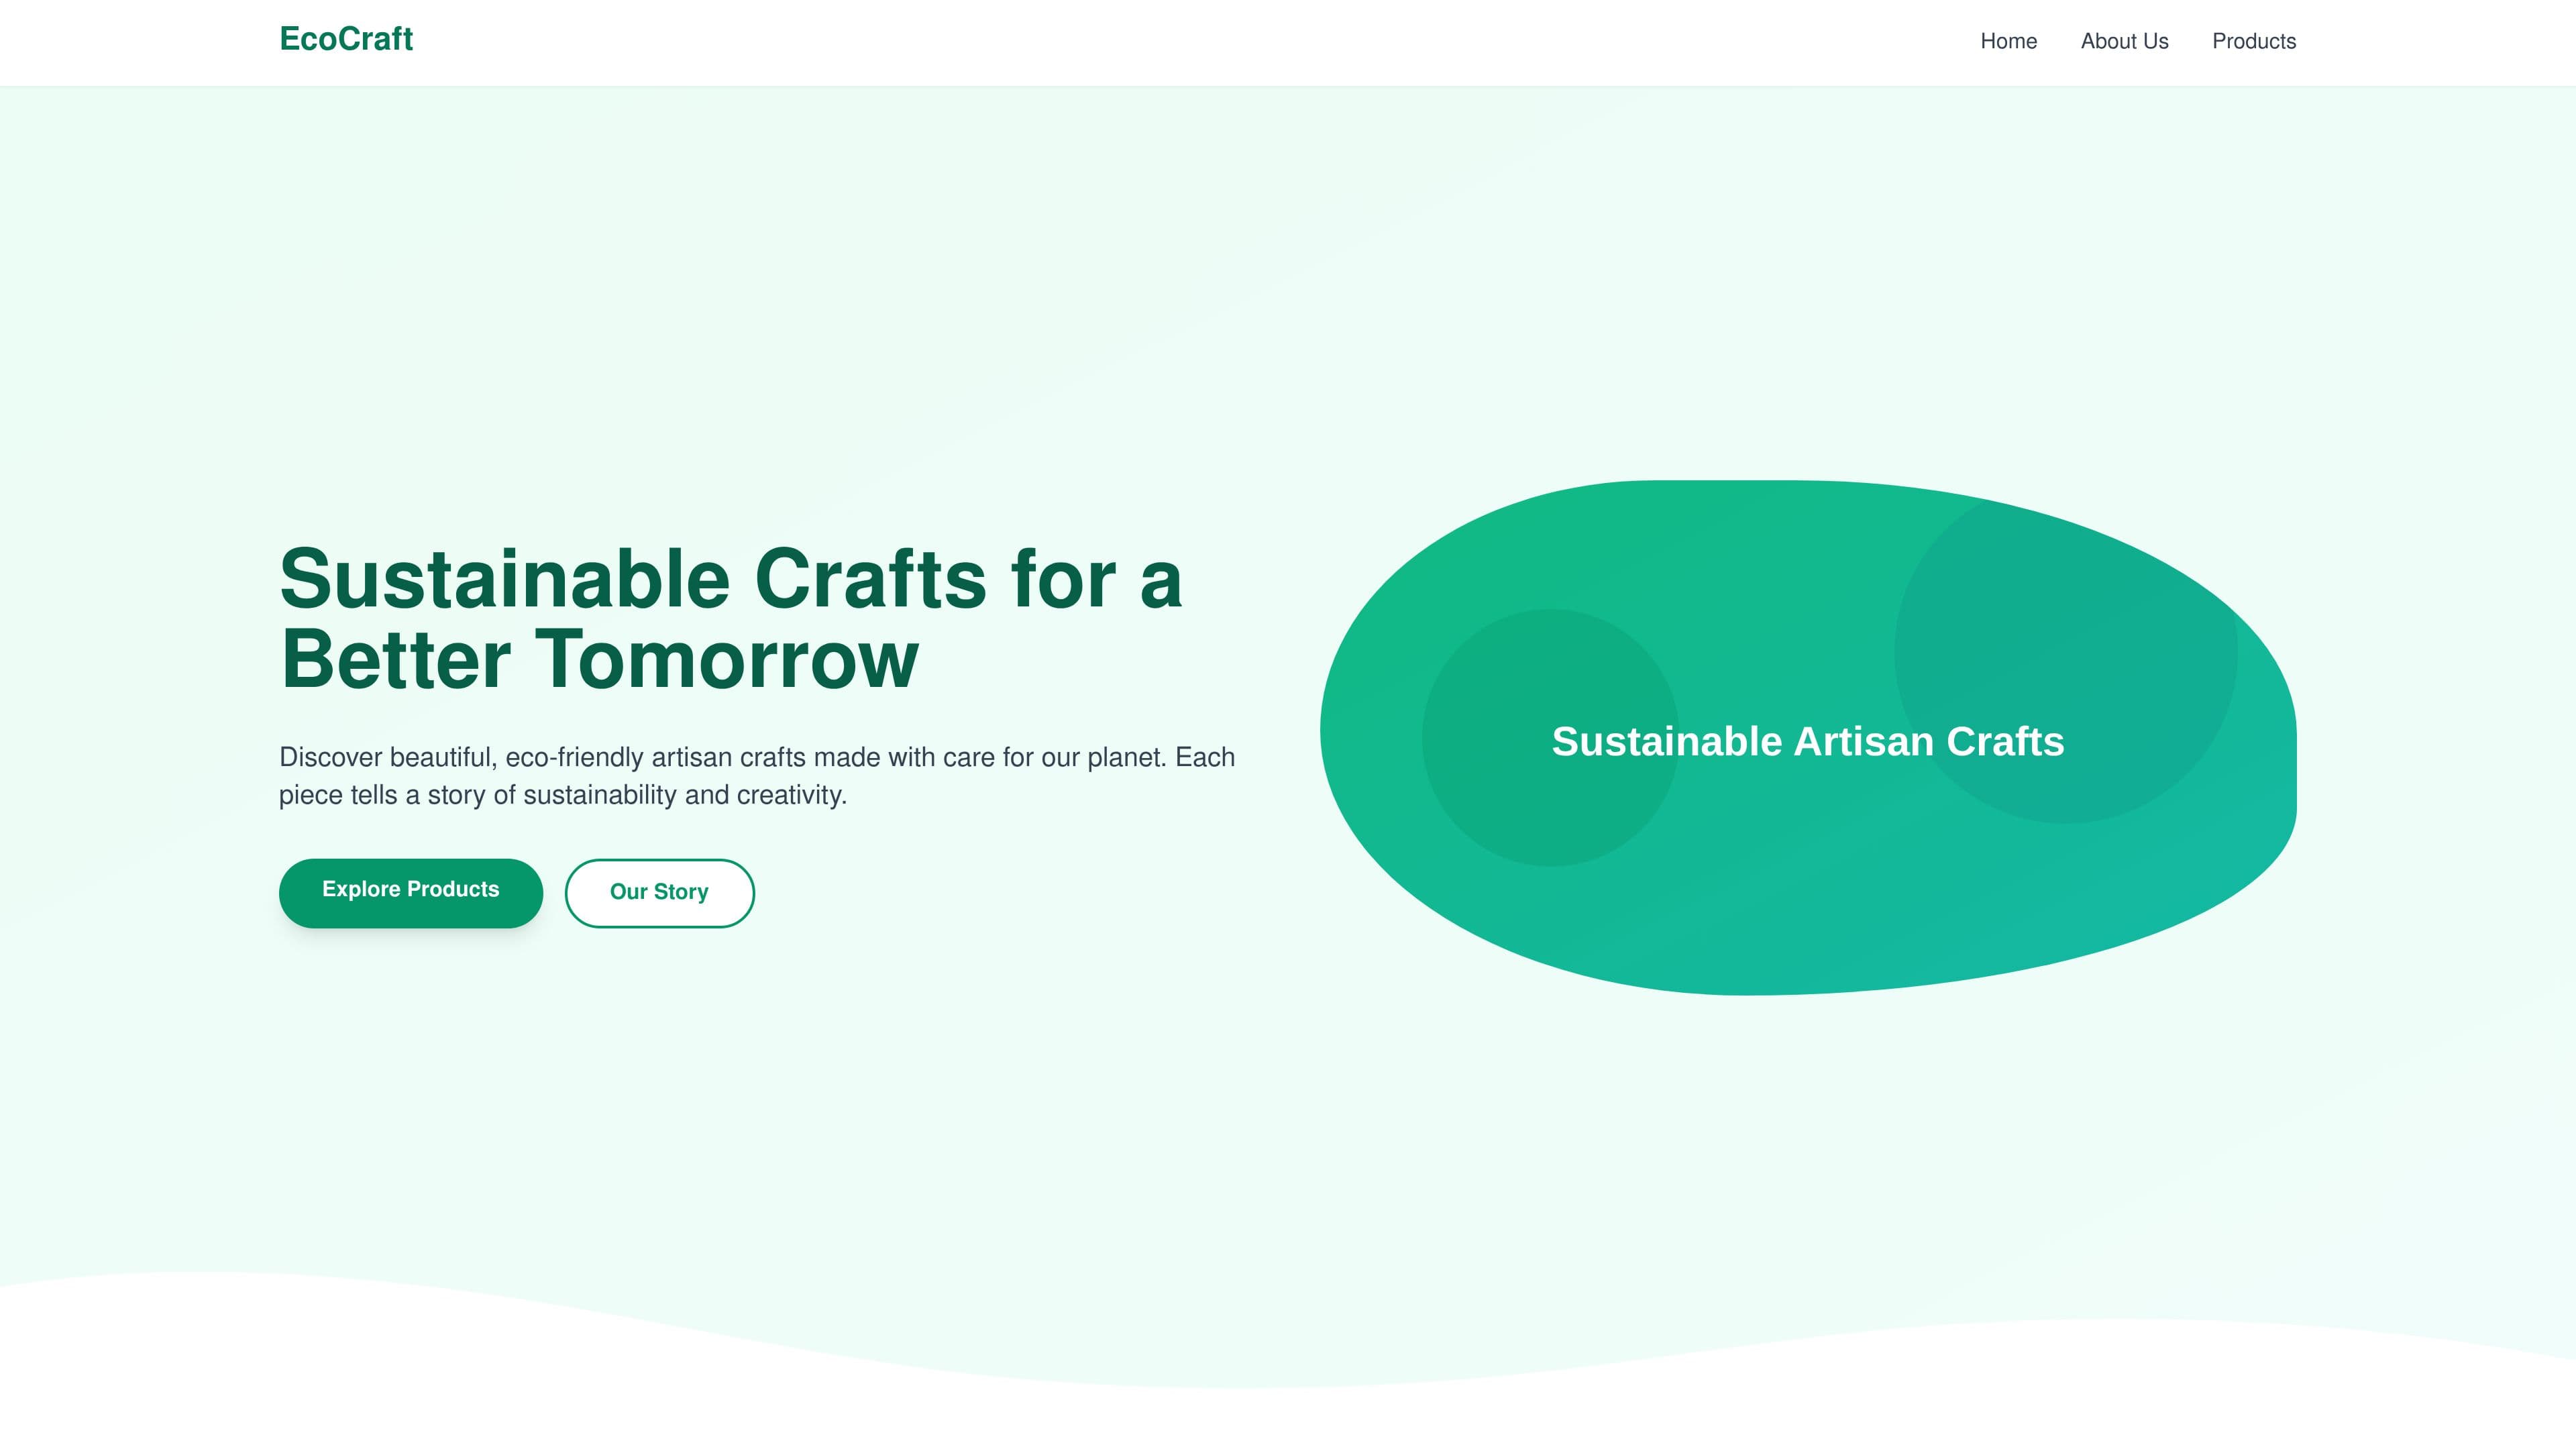
Task: Click the hero description paragraph
Action: coord(757,776)
